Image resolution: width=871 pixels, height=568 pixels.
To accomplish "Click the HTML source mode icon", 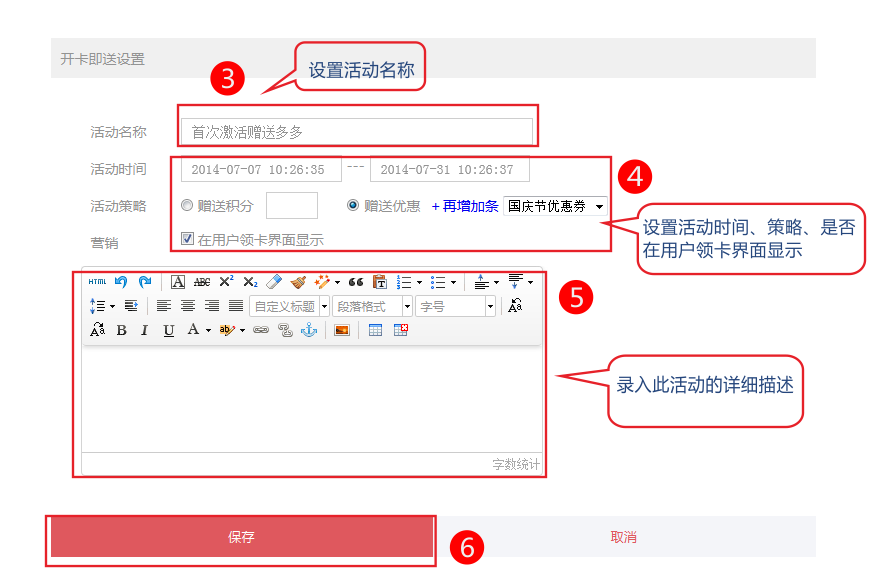I will (x=97, y=282).
